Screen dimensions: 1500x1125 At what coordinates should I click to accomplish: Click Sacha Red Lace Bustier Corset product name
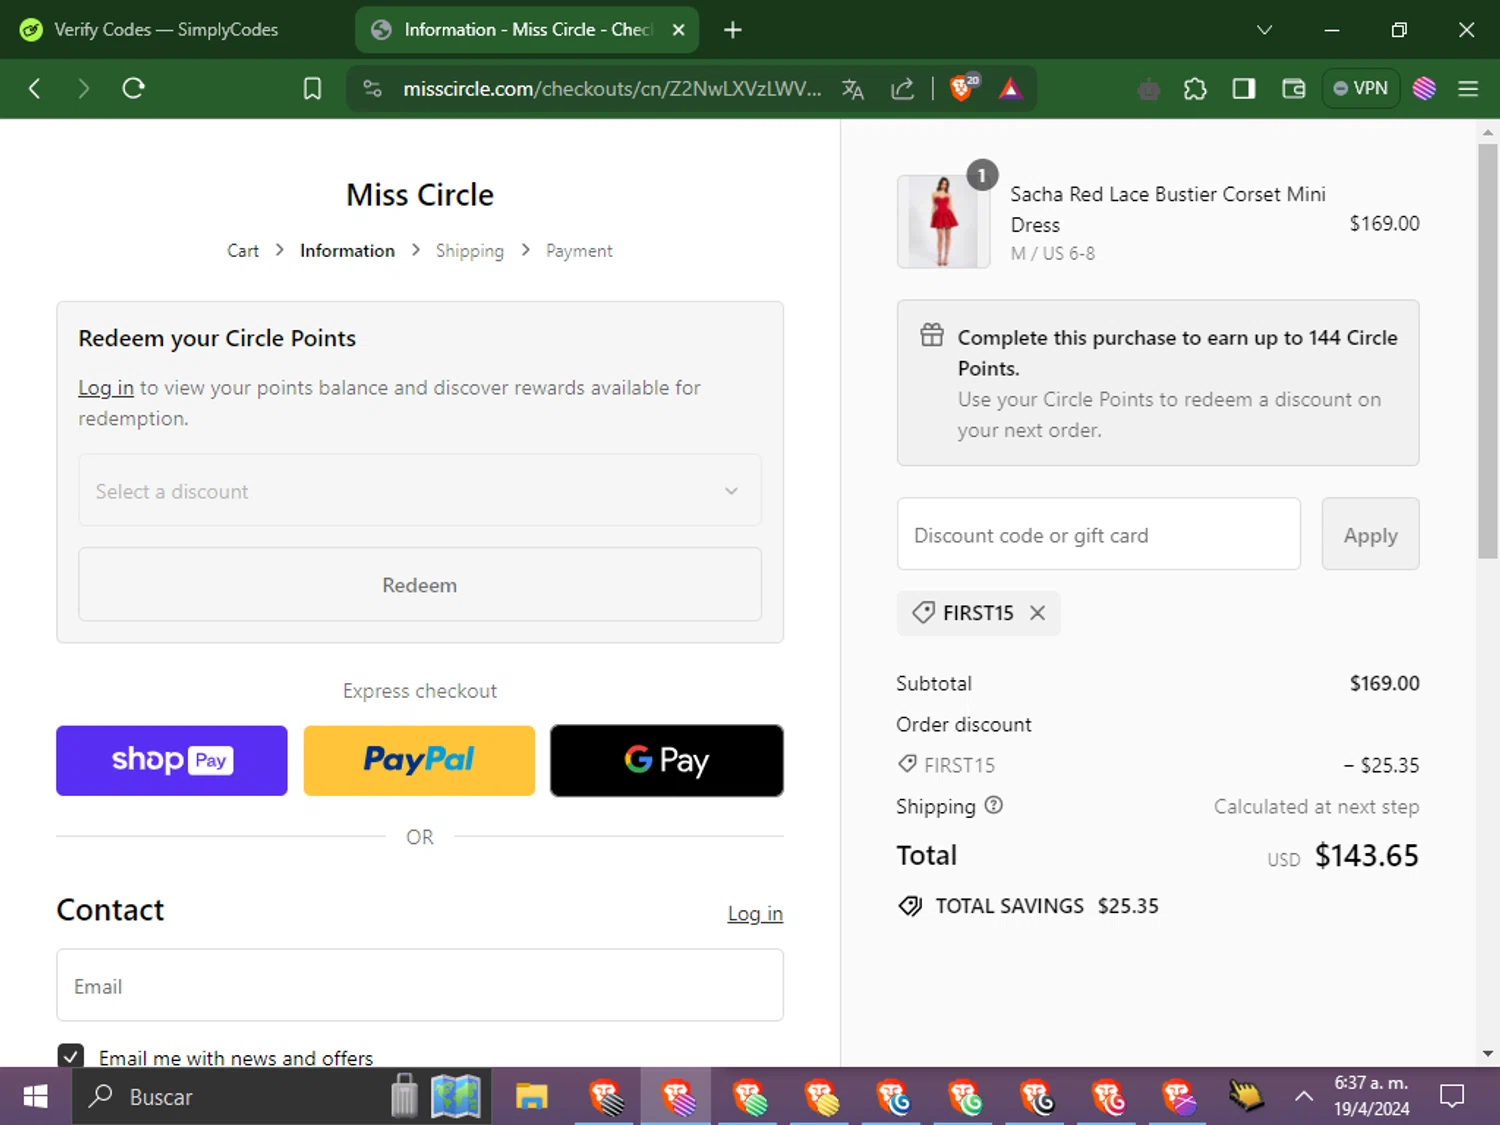(1168, 209)
